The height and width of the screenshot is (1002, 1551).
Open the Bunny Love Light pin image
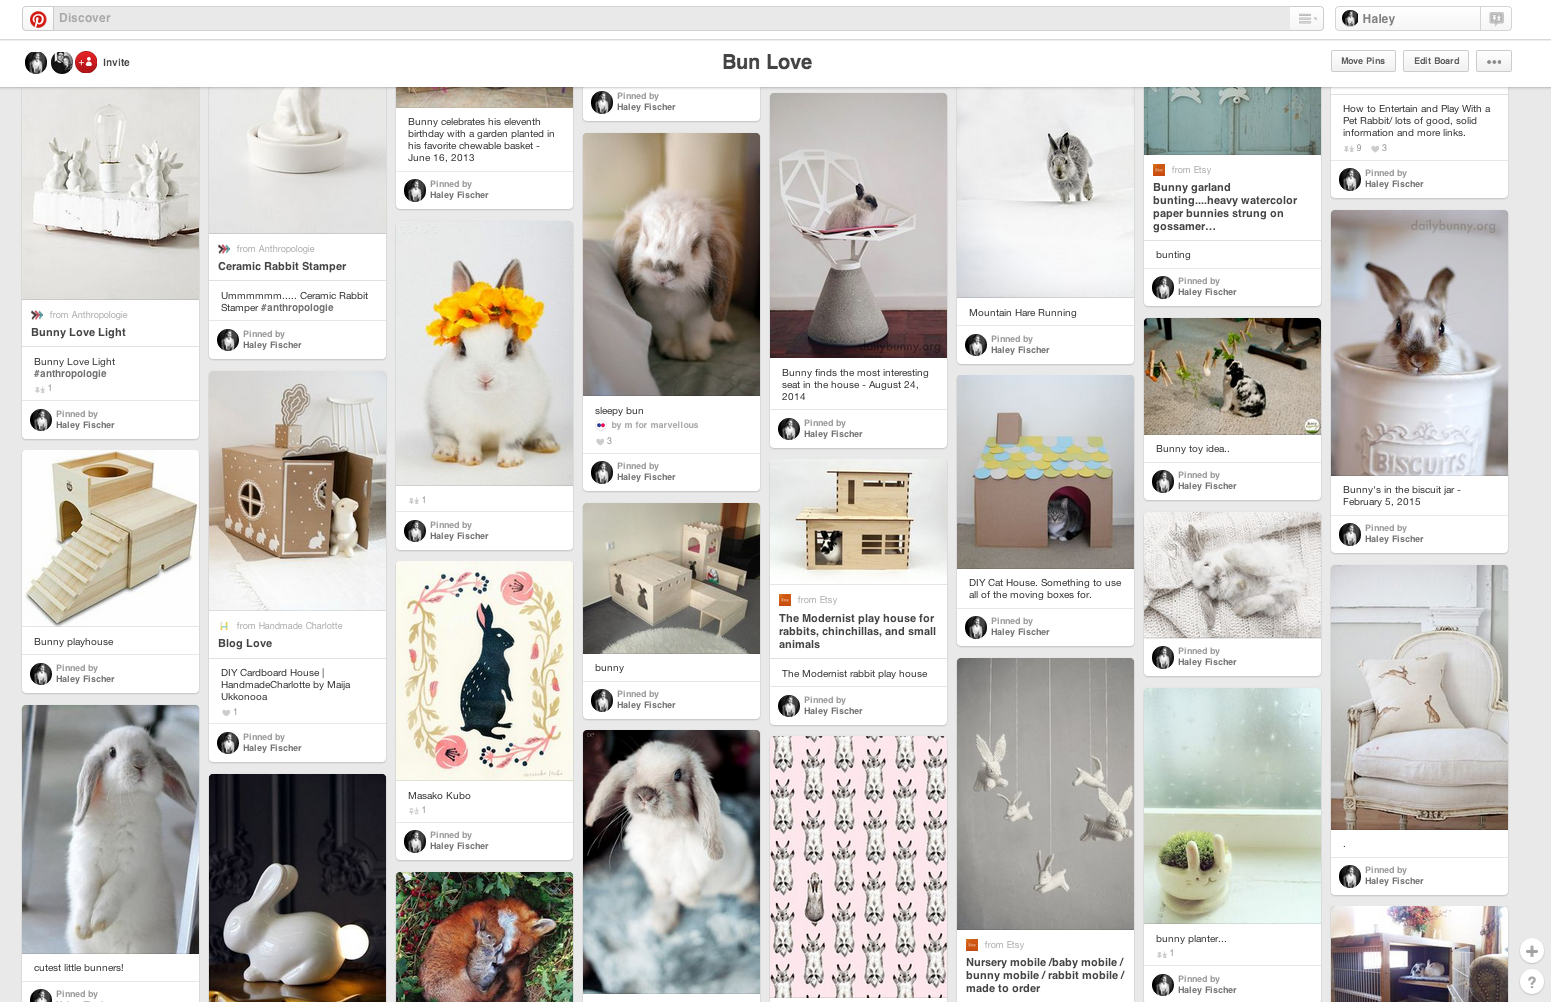110,193
